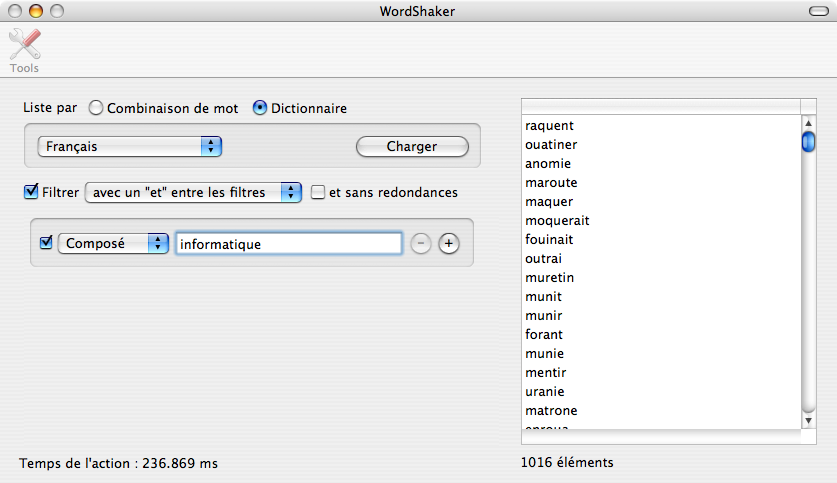The width and height of the screenshot is (837, 483).
Task: Remove the filter with the minus button
Action: pos(421,243)
